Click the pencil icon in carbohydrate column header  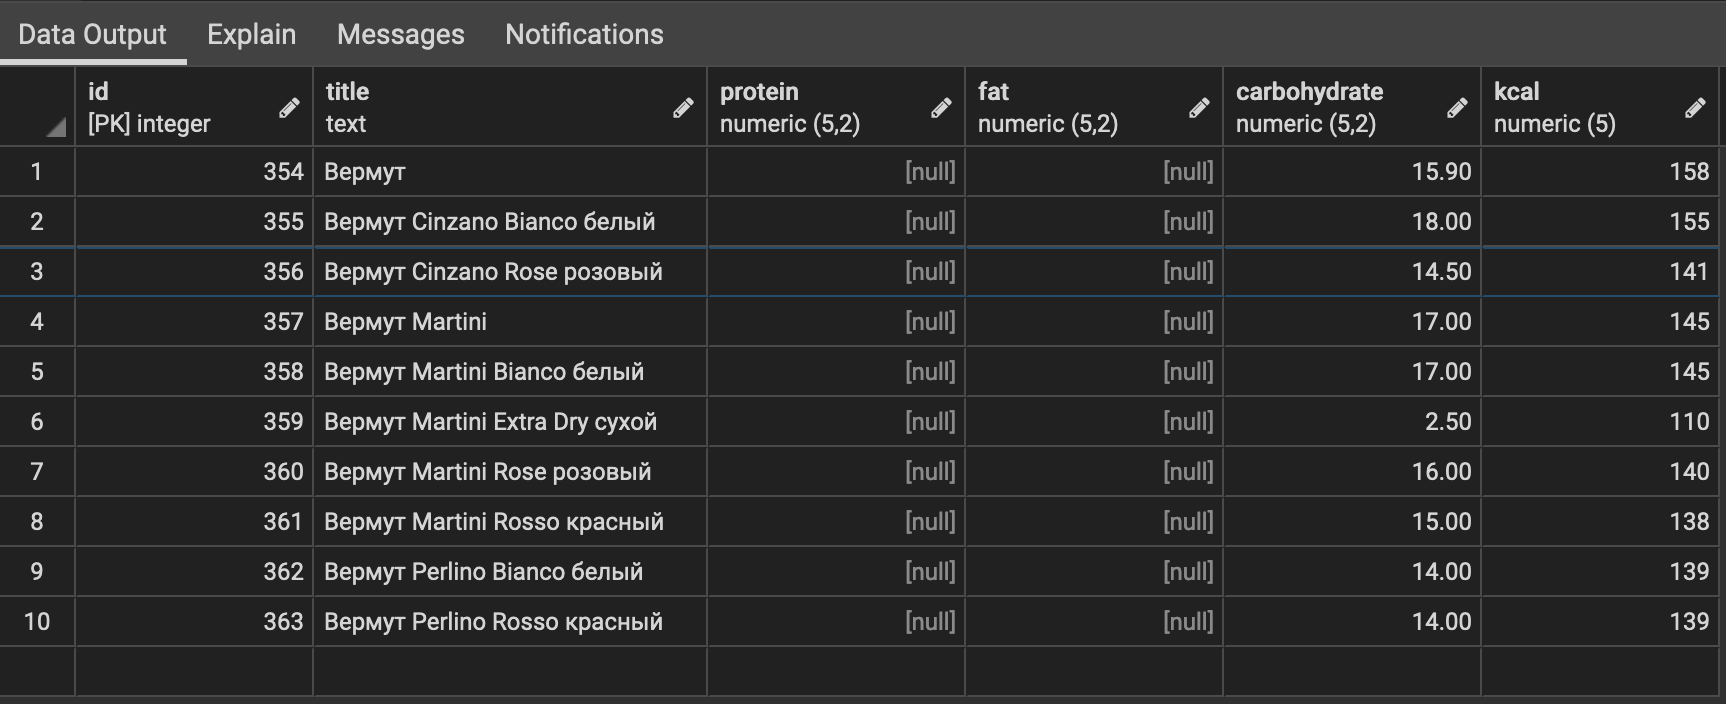pyautogui.click(x=1457, y=108)
